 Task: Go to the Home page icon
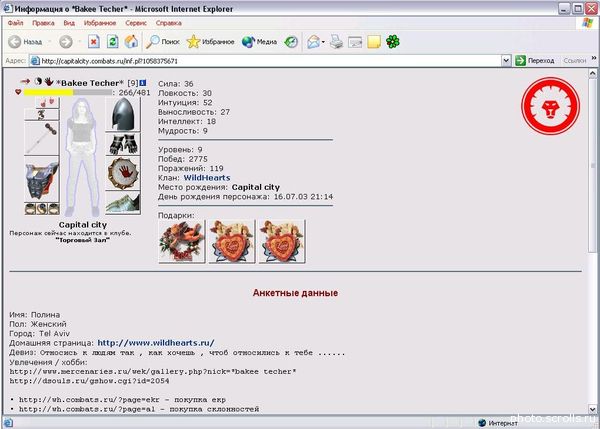[131, 42]
